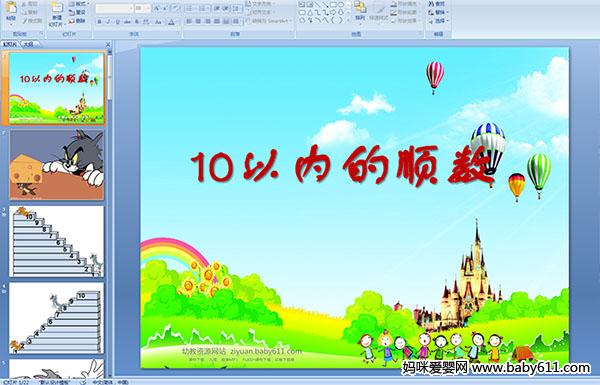Switch to the Outline tab in the slide pane

click(28, 44)
